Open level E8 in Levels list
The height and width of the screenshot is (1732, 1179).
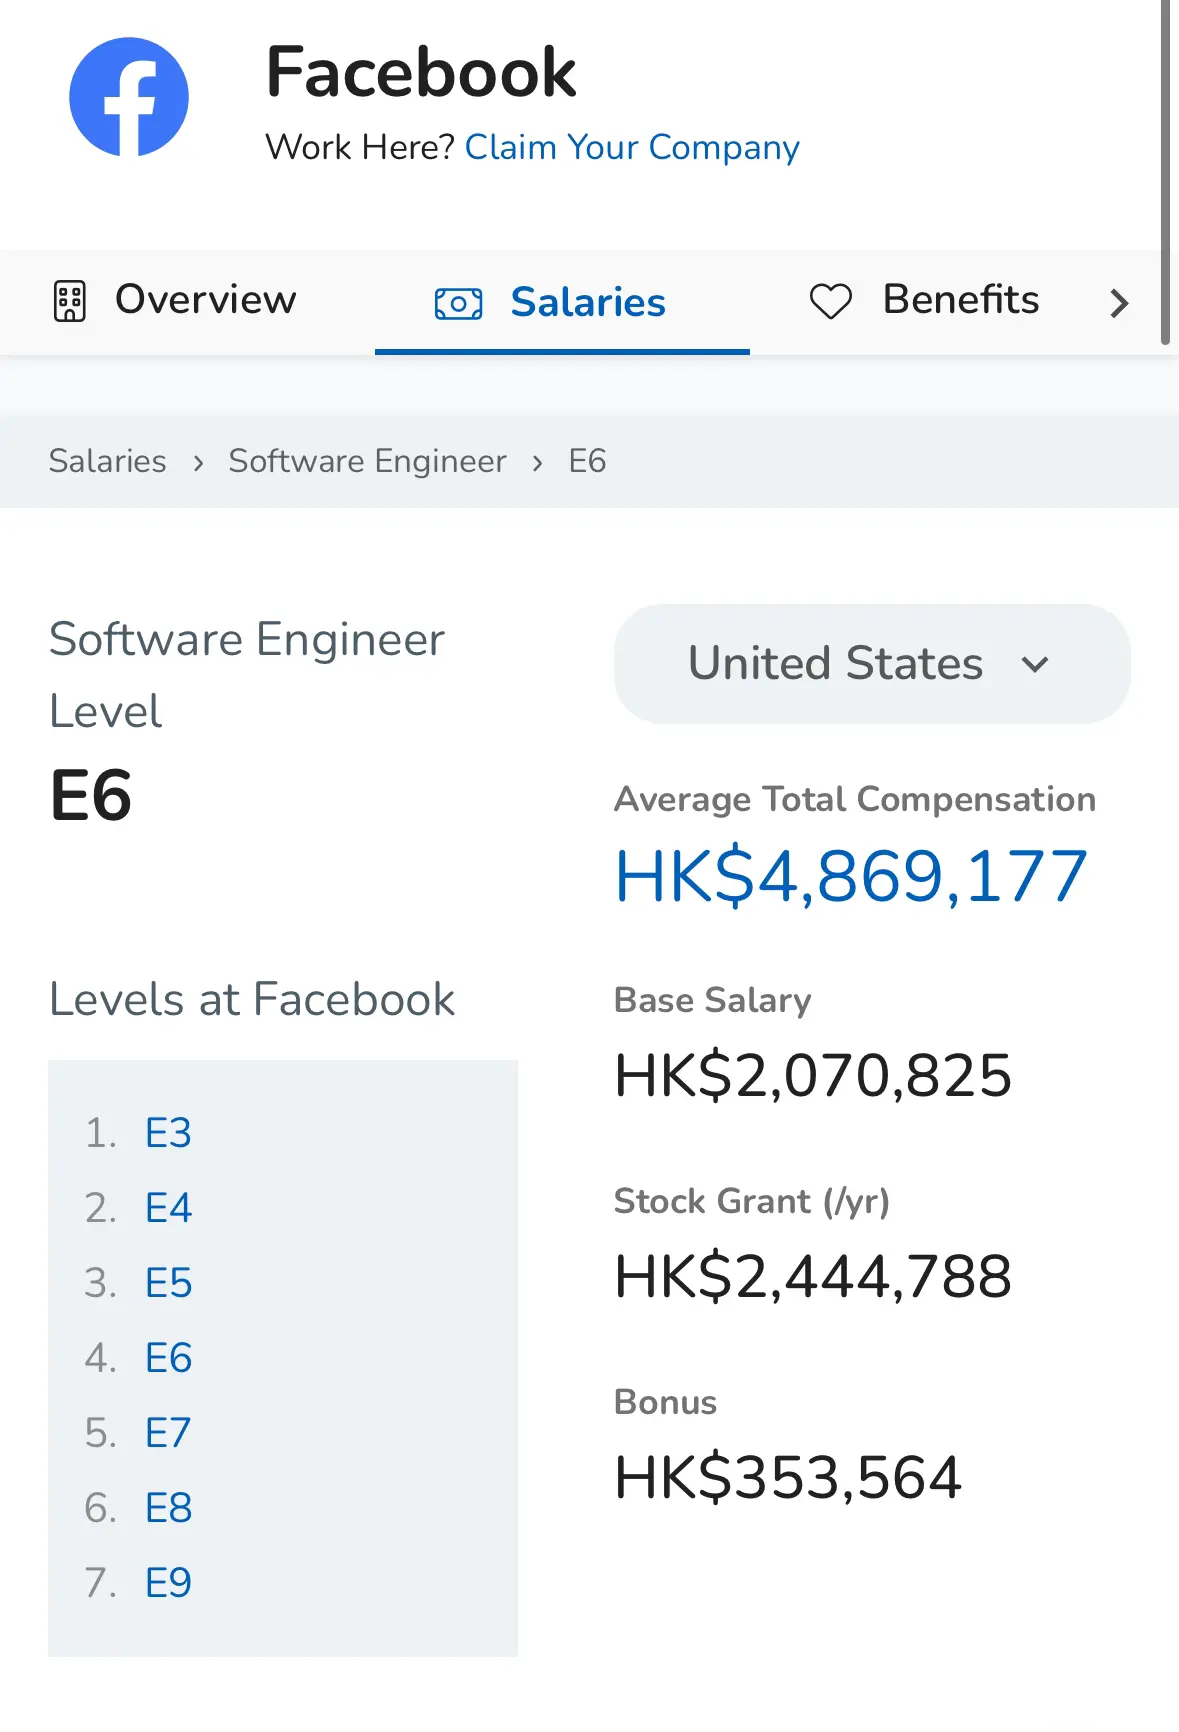168,1508
